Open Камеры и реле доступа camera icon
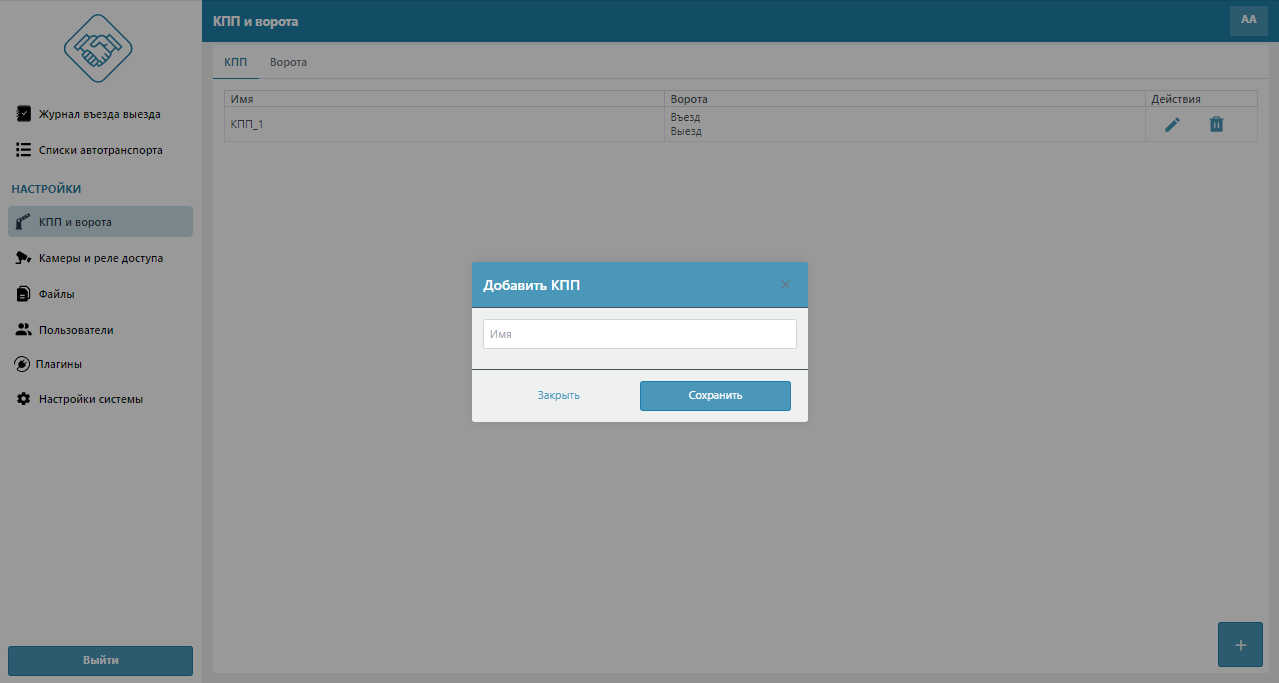The image size is (1279, 683). [x=24, y=258]
